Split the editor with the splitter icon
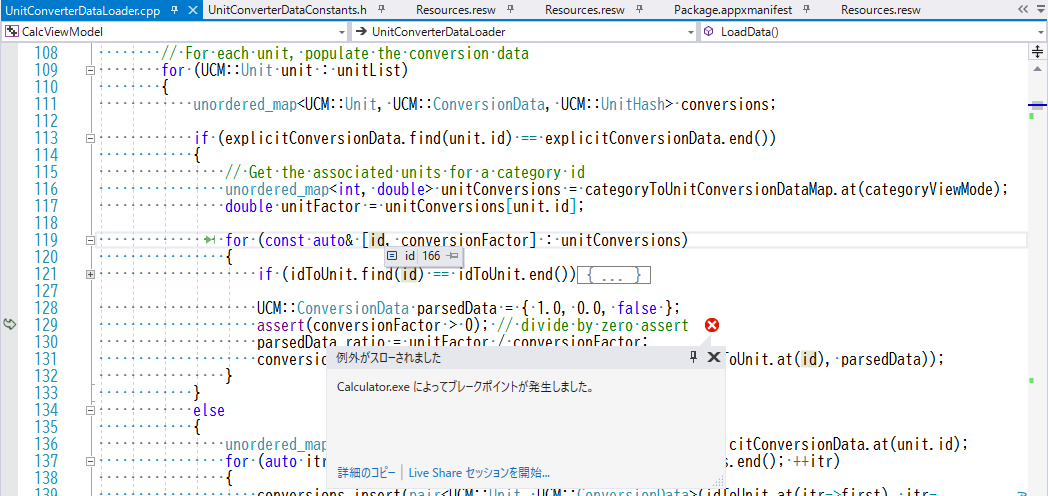The height and width of the screenshot is (496, 1048). tap(1037, 52)
